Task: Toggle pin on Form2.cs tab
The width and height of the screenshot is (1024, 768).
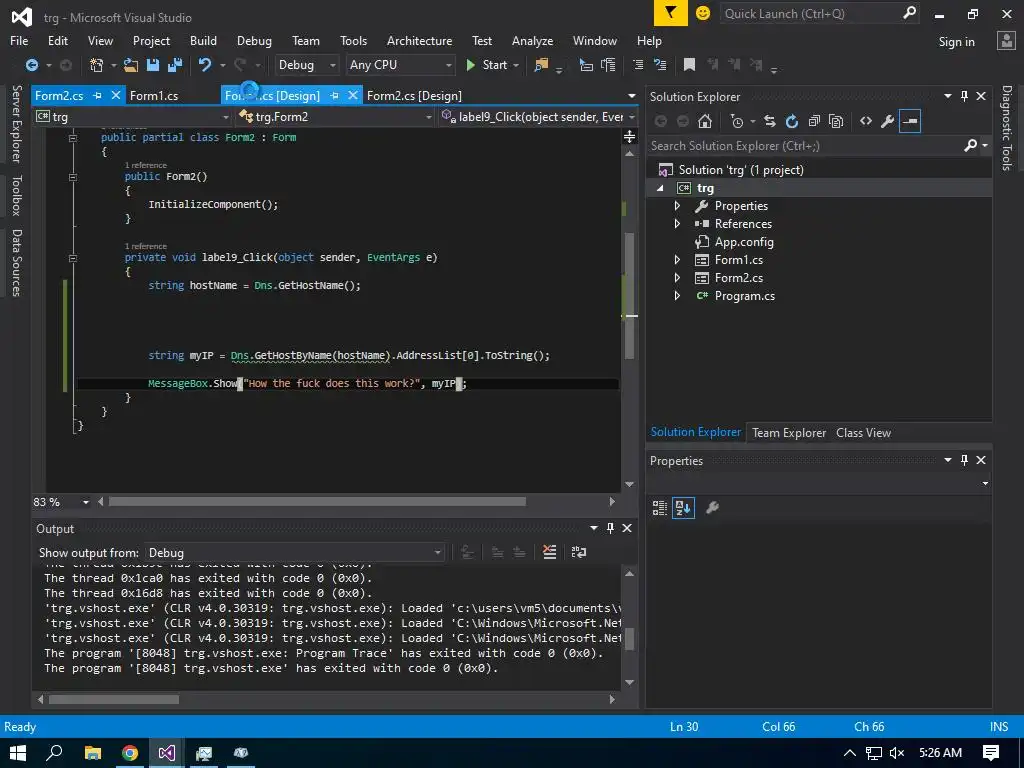Action: point(97,95)
